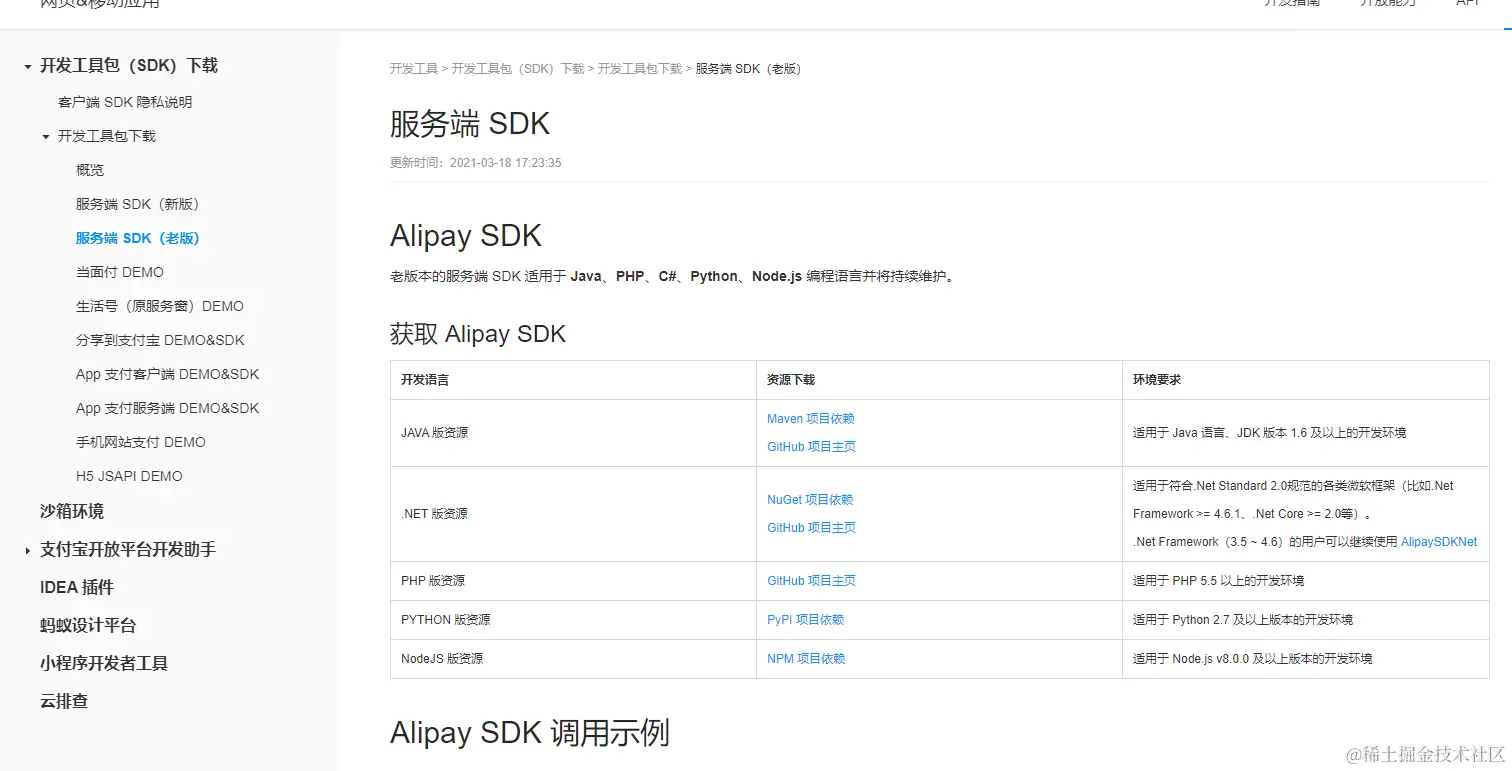Click the PYTHON 版资源 cell
1512x771 pixels.
tap(573, 620)
